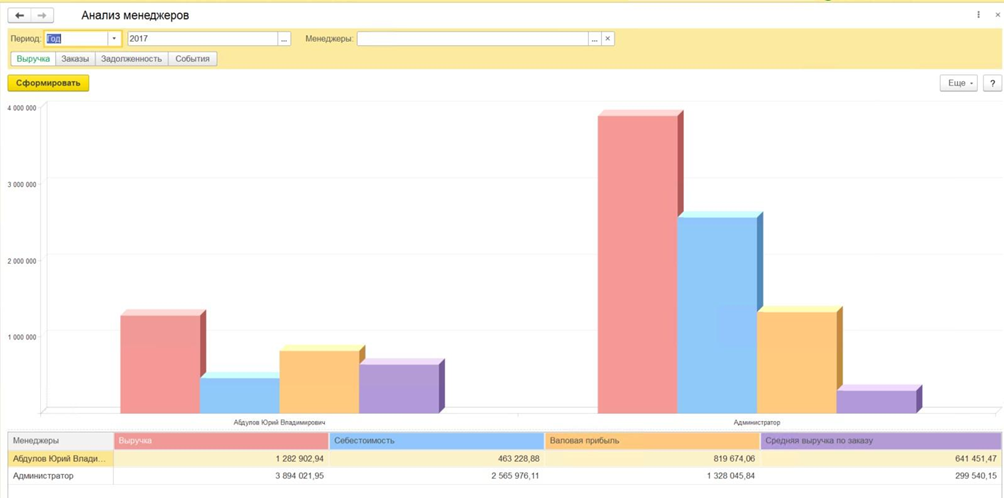
Task: Expand the Период dropdown arrow
Action: pyautogui.click(x=114, y=39)
